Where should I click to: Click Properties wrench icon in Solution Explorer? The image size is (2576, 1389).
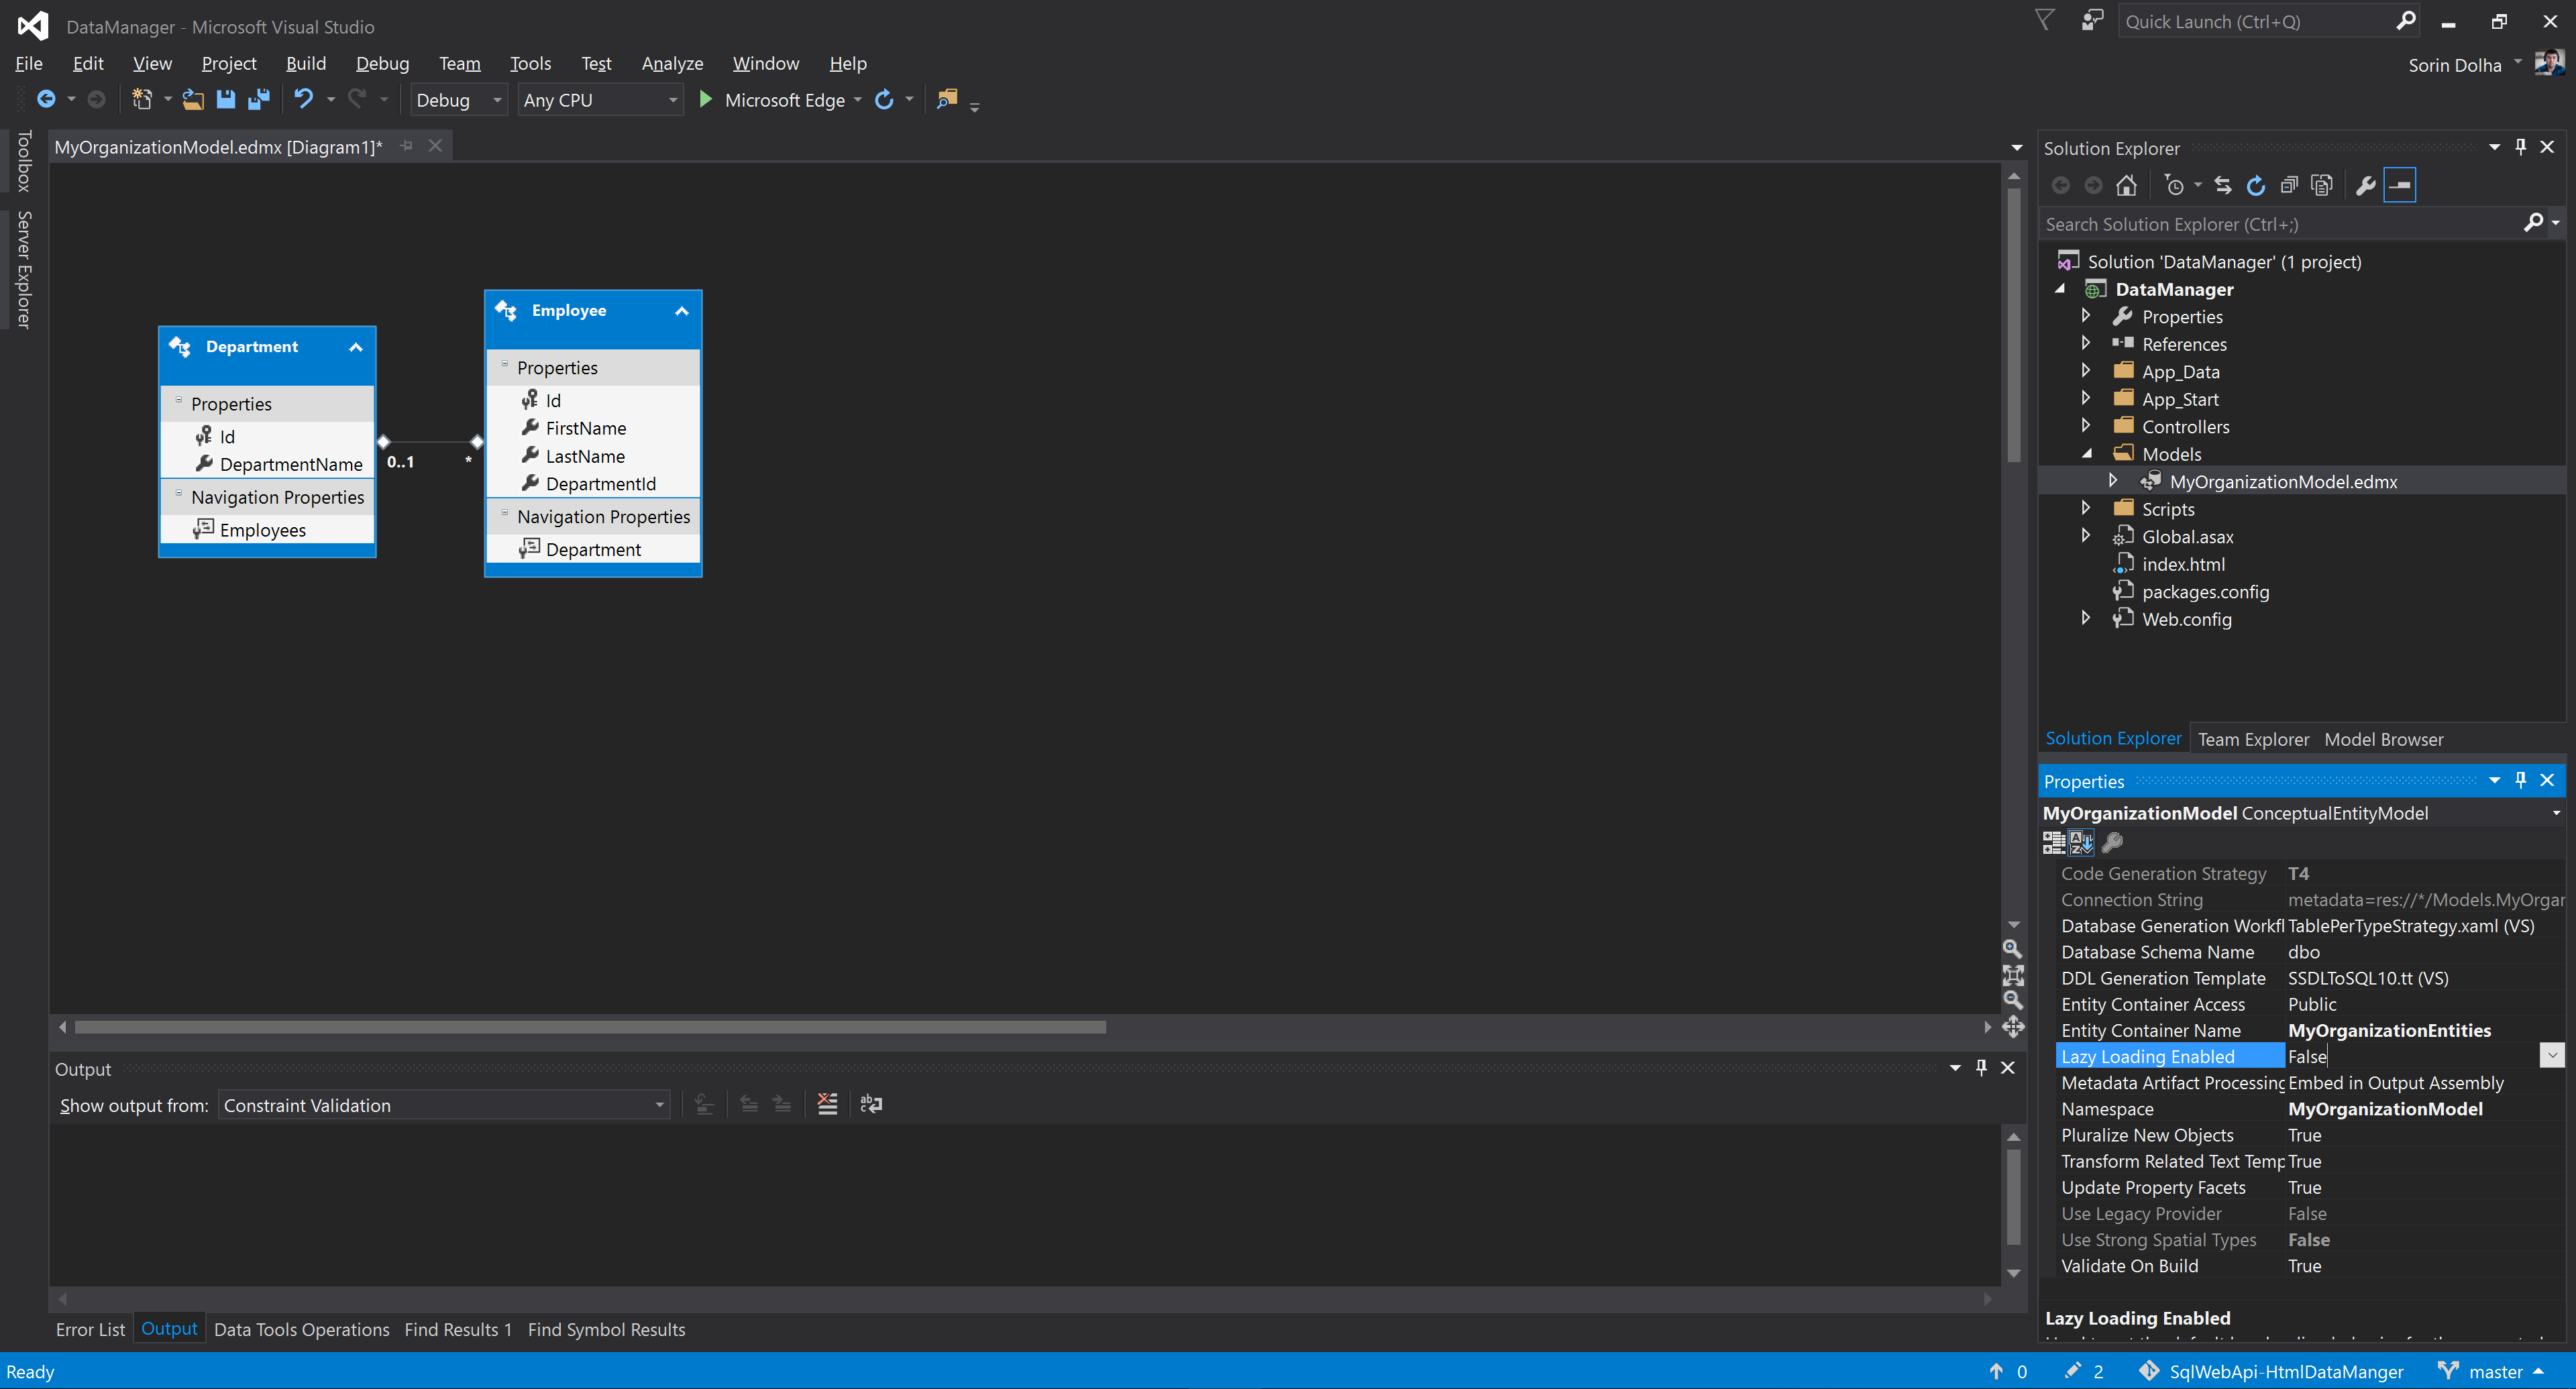click(x=2365, y=186)
